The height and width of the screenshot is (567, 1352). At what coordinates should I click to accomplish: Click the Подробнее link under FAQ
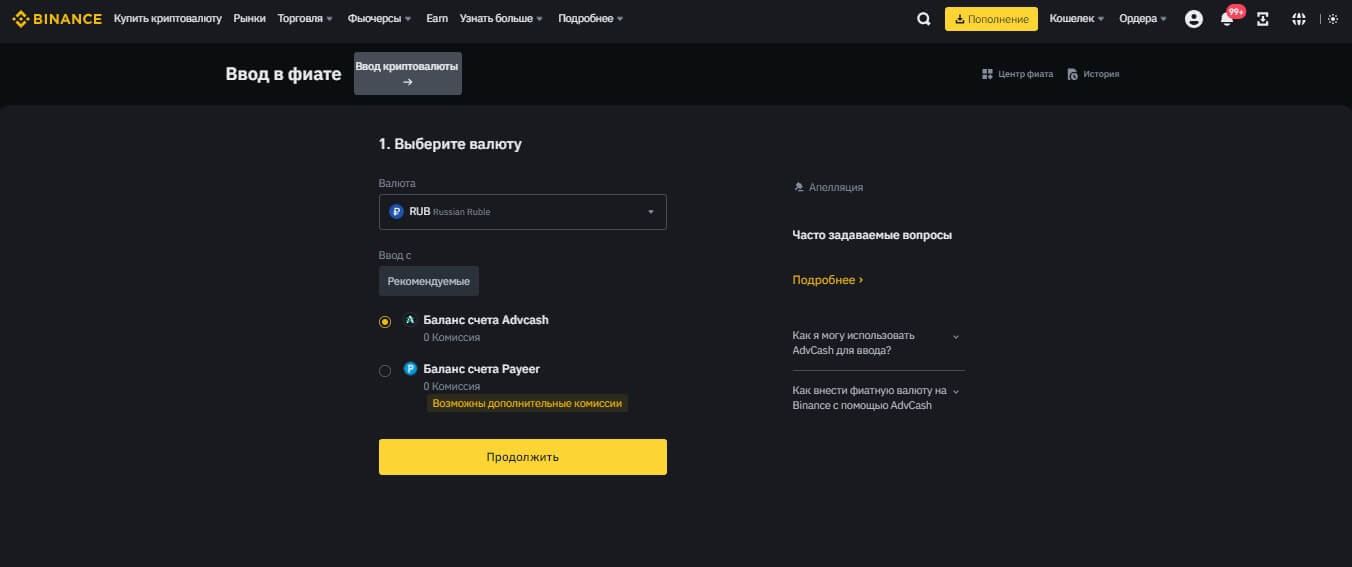827,280
